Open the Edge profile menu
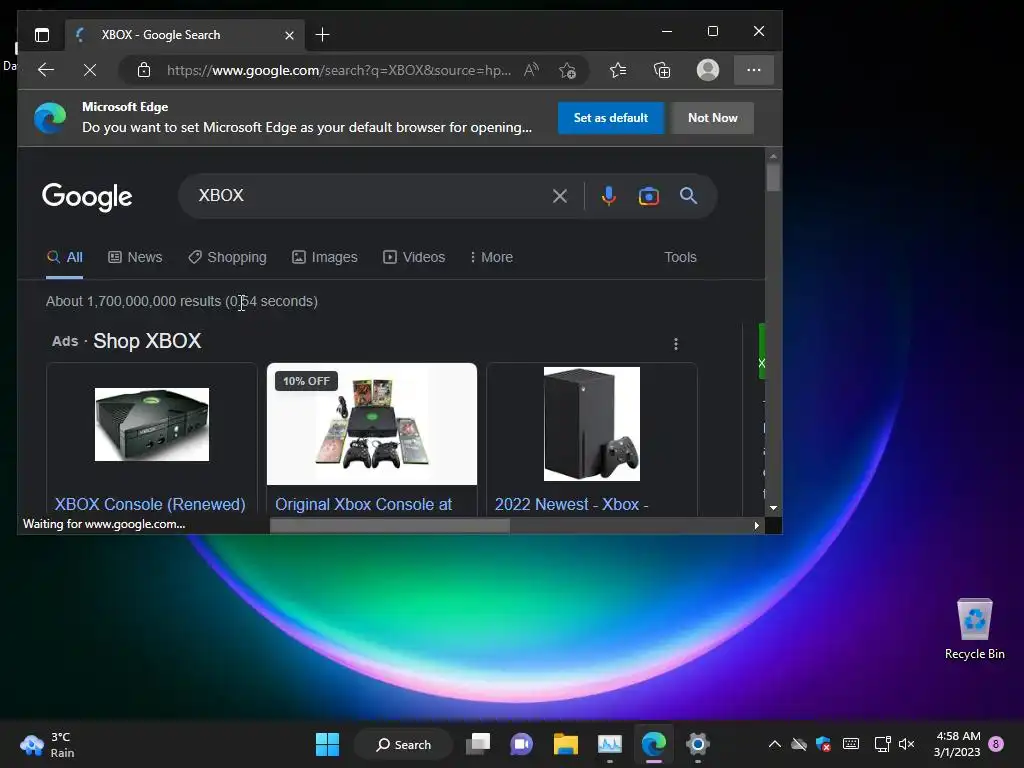Screen dimensions: 1024x768 click(x=708, y=70)
